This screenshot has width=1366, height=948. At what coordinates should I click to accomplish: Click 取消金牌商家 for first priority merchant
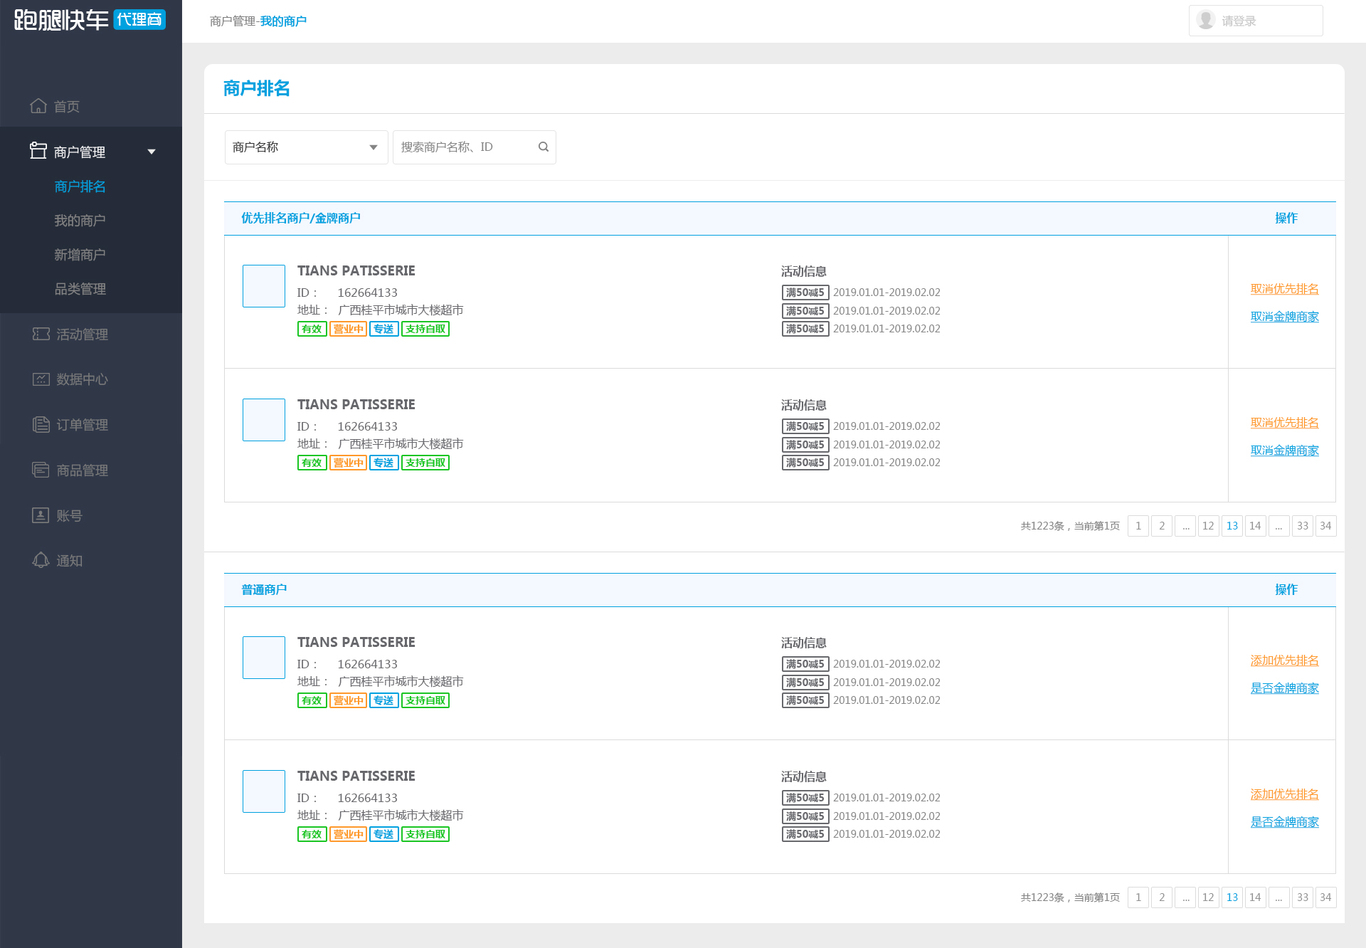(x=1284, y=317)
